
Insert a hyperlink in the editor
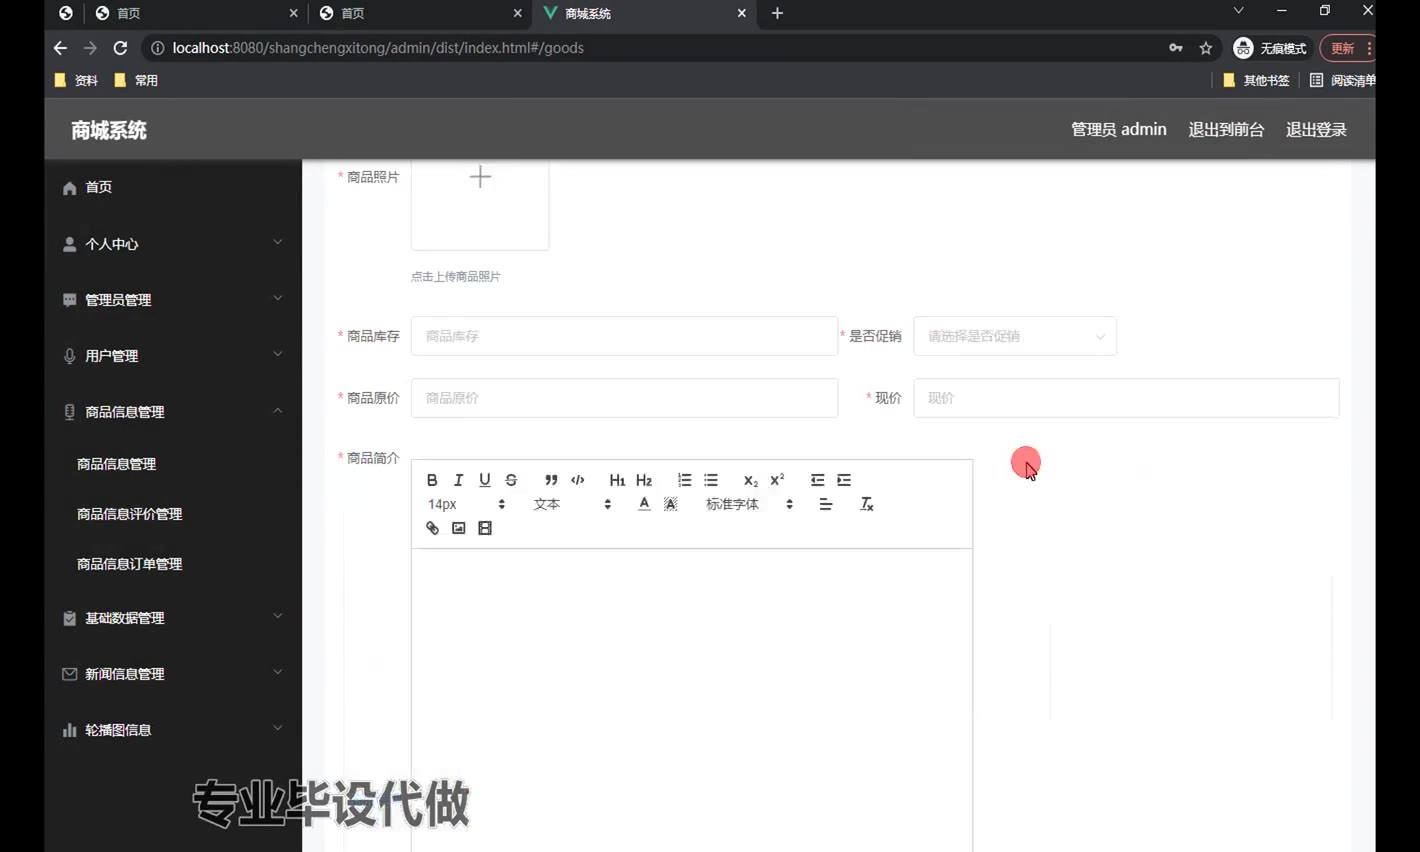[432, 528]
